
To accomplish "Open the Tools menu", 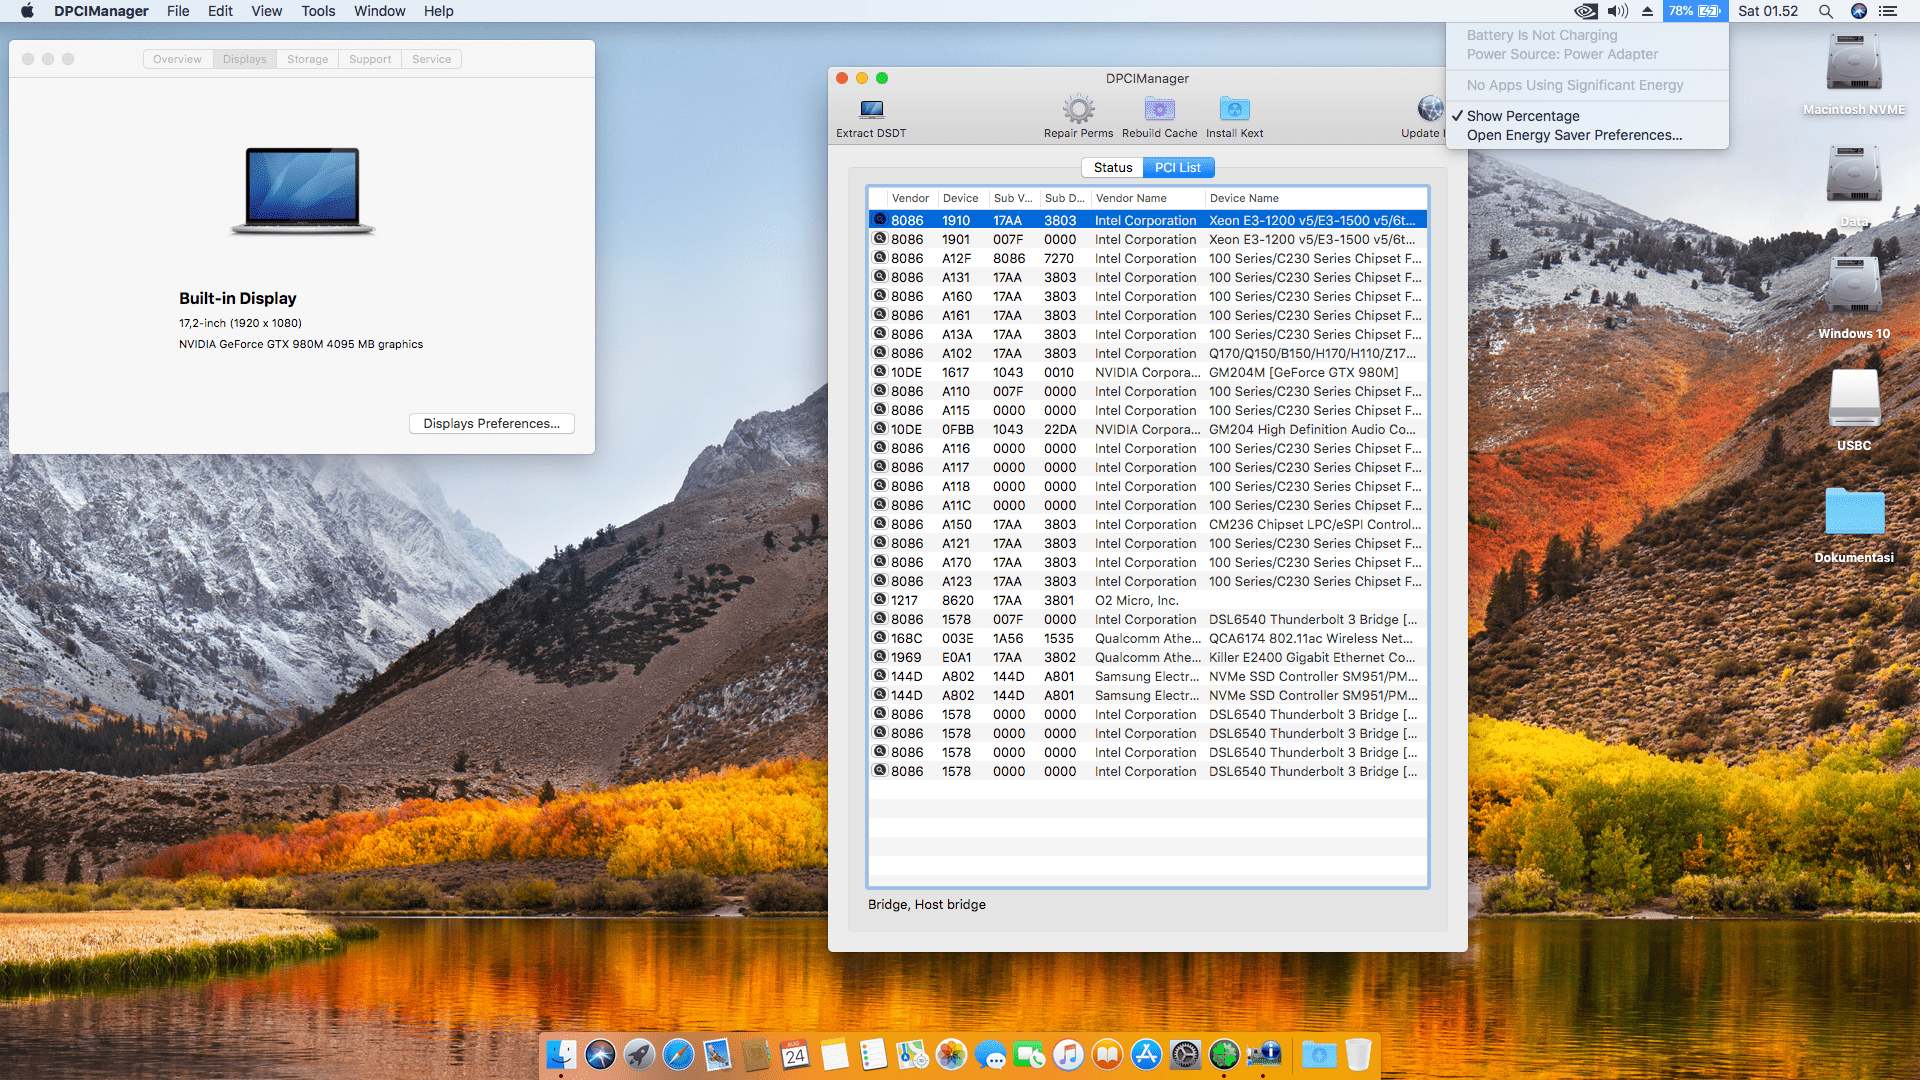I will coord(318,11).
